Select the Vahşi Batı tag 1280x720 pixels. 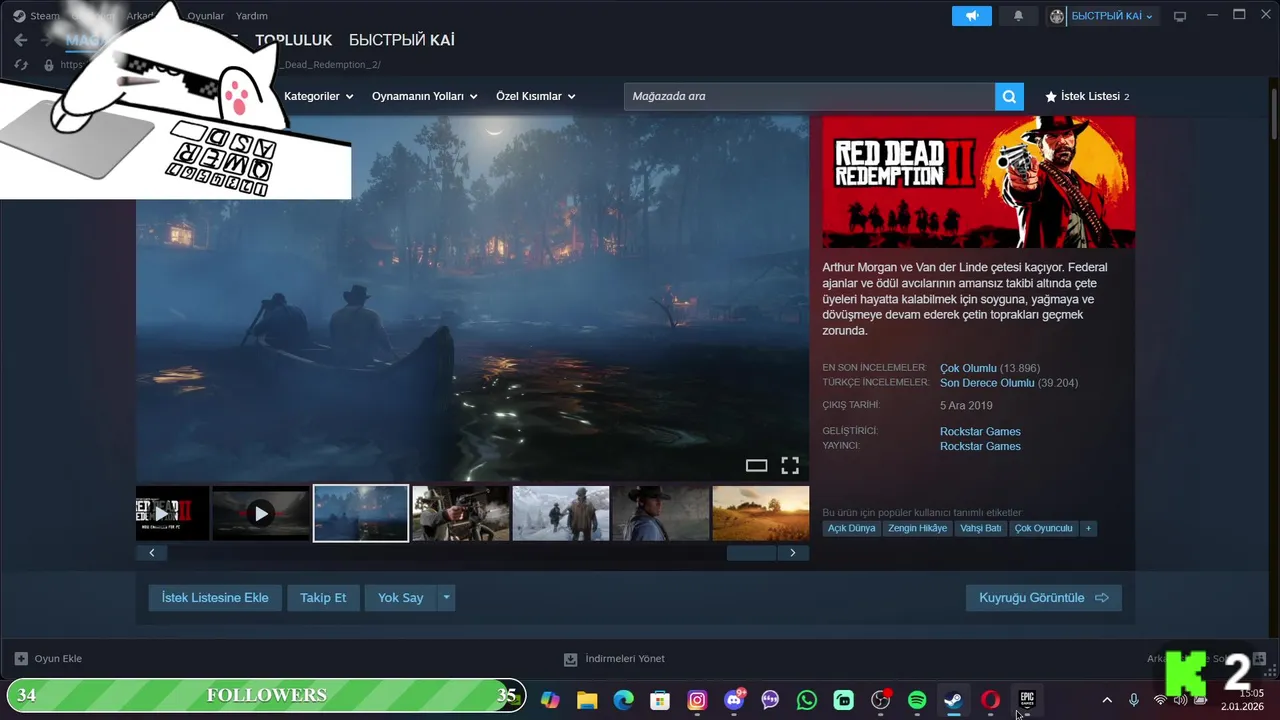click(x=980, y=528)
